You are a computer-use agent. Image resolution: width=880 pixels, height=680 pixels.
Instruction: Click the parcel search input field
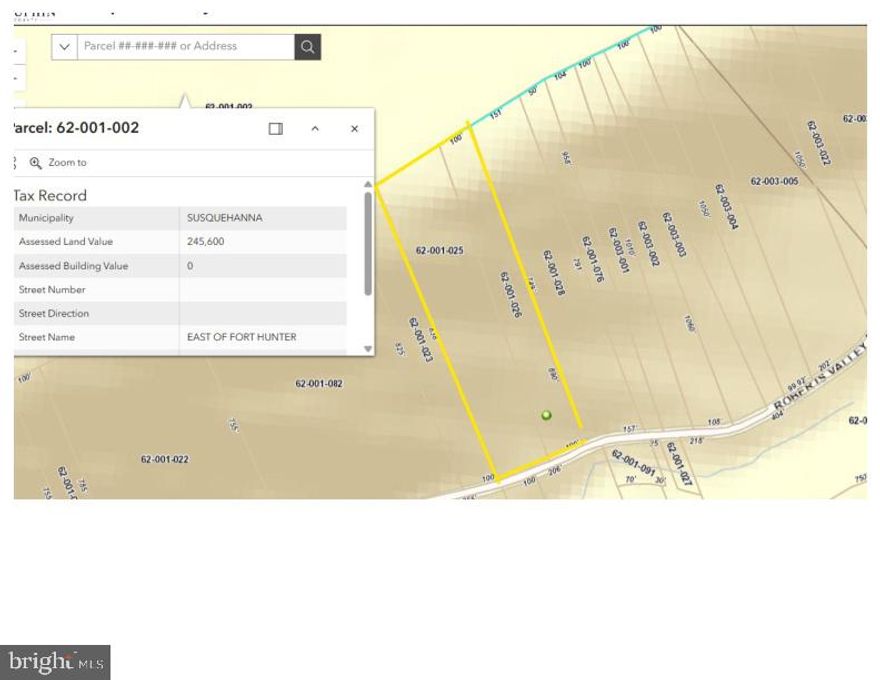tap(185, 46)
